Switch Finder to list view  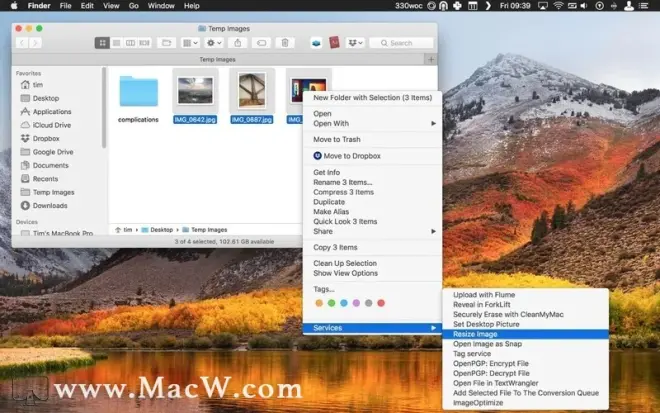[117, 43]
